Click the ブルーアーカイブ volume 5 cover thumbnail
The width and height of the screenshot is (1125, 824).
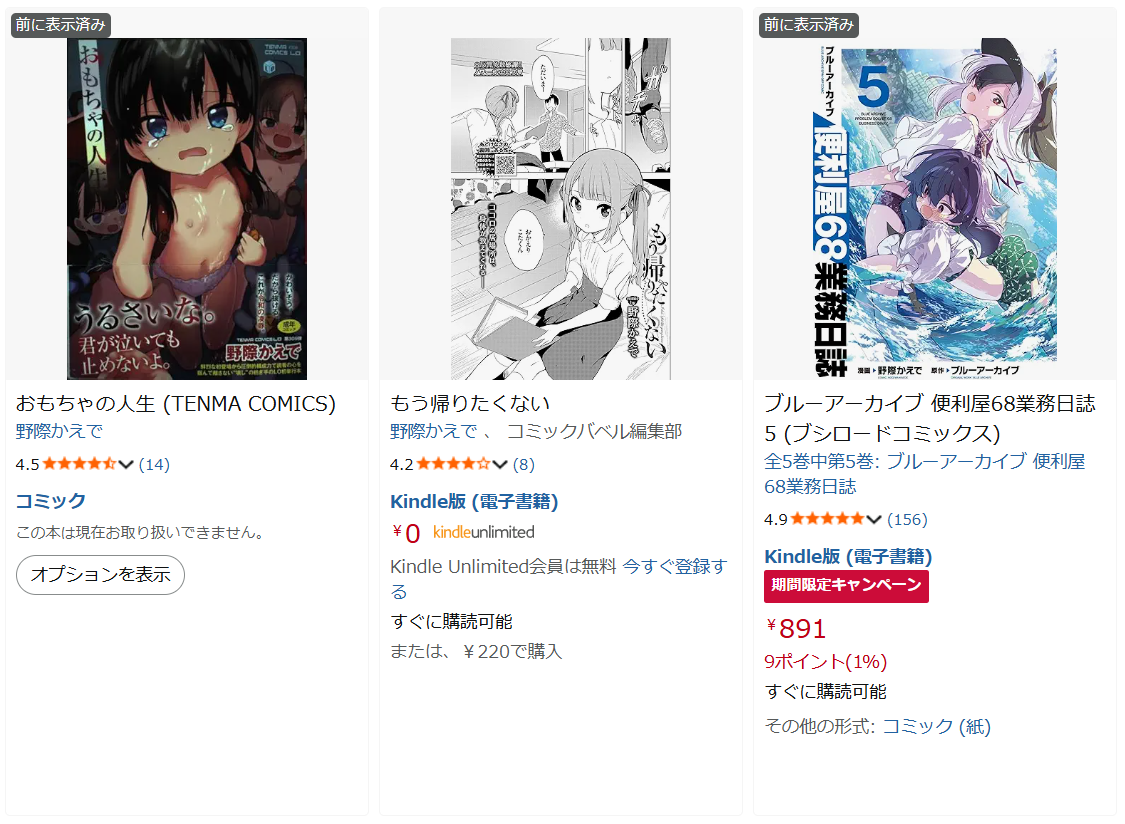934,209
